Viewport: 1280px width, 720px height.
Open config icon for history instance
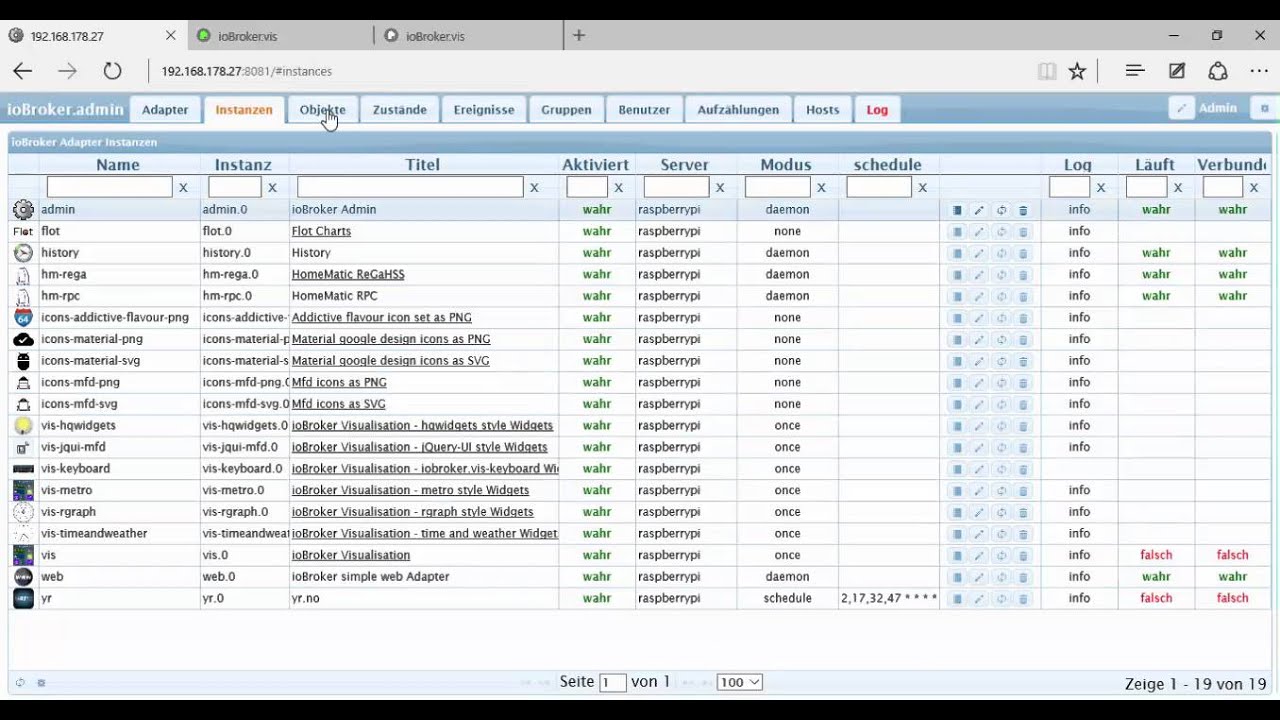click(x=957, y=253)
